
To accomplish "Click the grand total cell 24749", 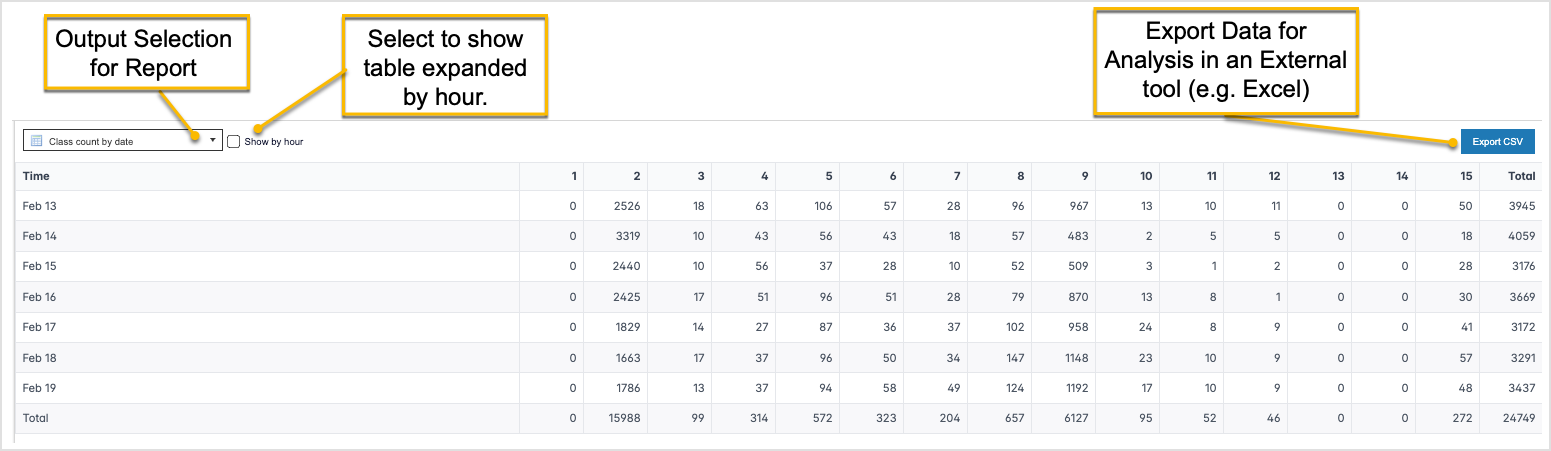I will coord(1520,418).
